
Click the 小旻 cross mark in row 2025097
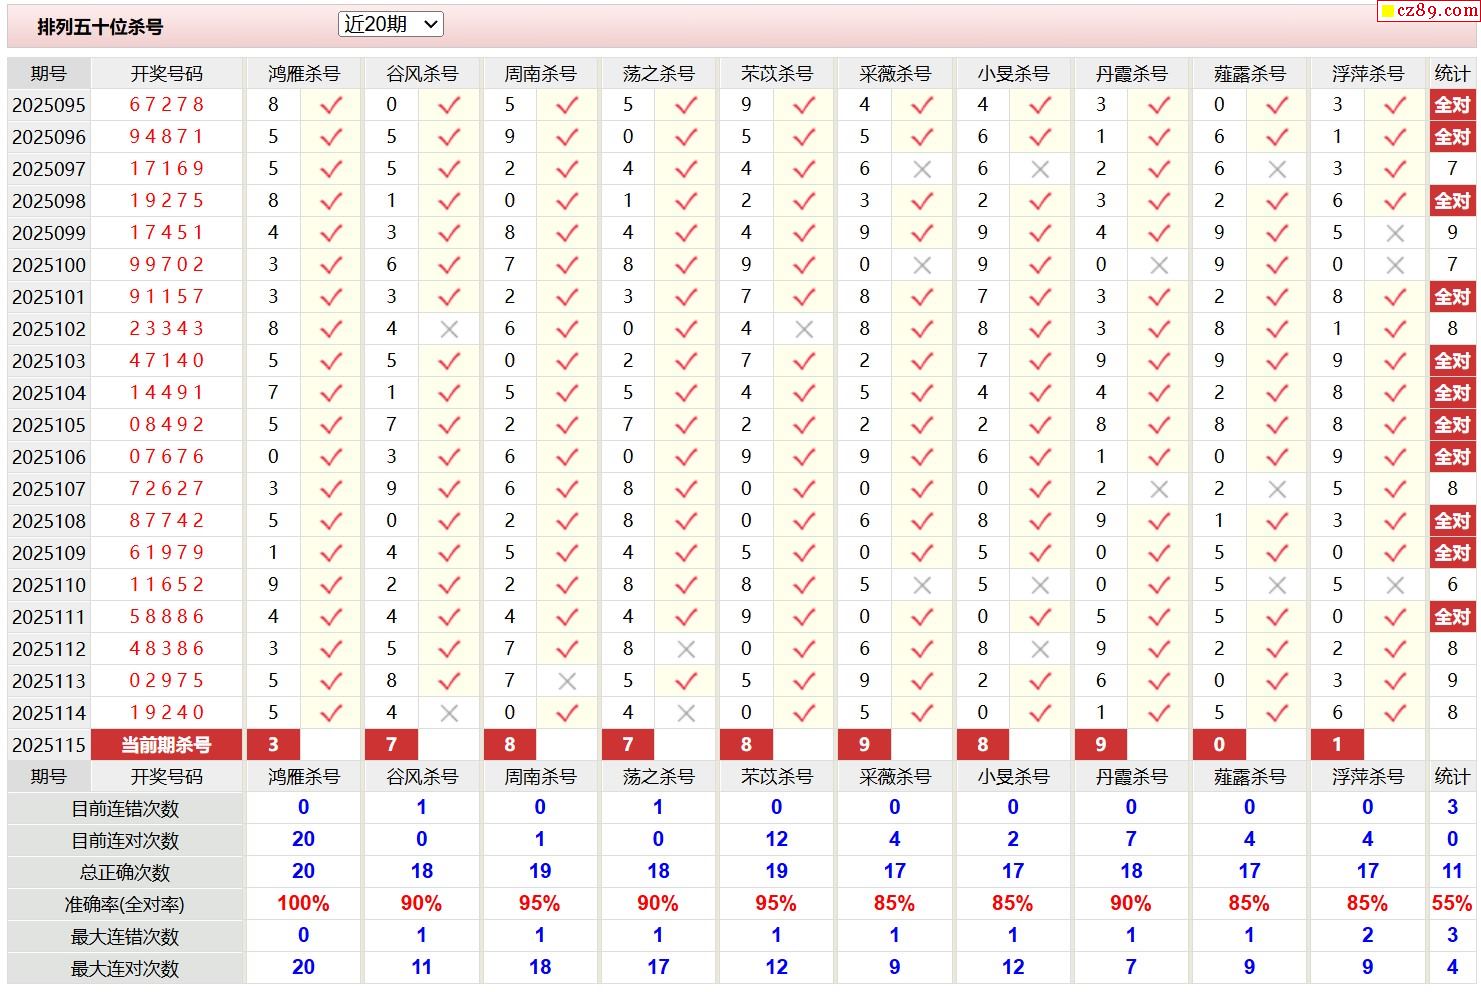[1040, 169]
